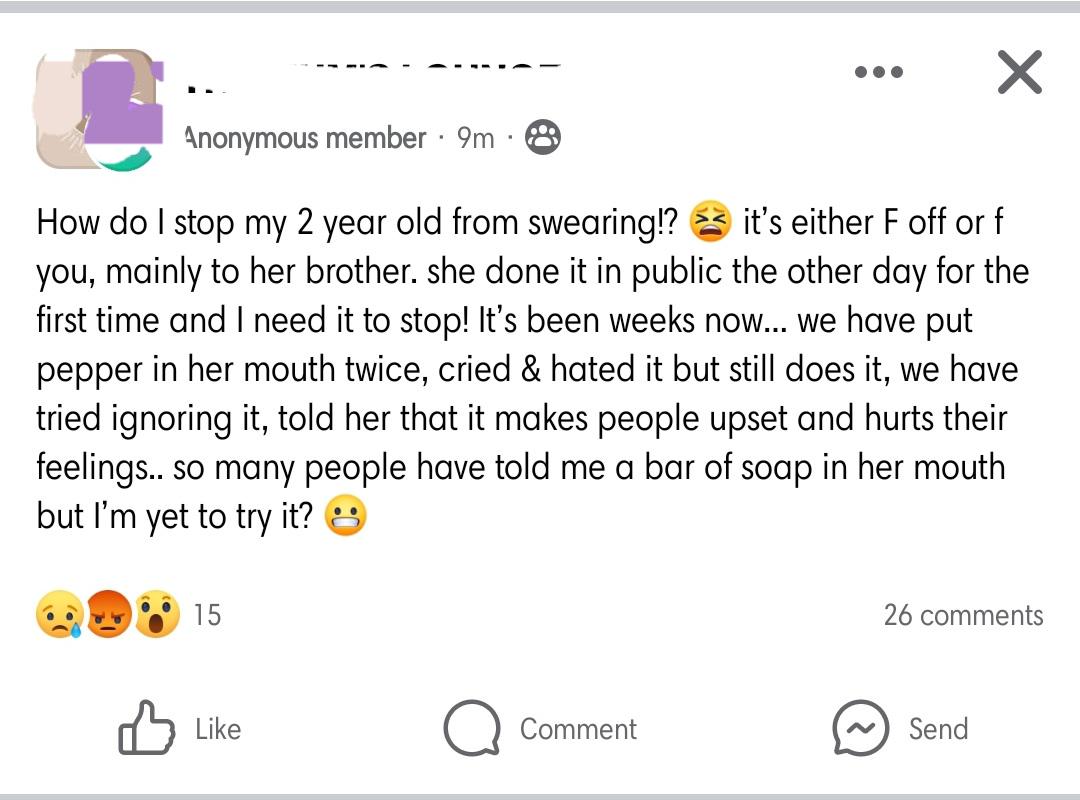
Task: Click the anonymous member privacy icon
Action: coord(543,138)
